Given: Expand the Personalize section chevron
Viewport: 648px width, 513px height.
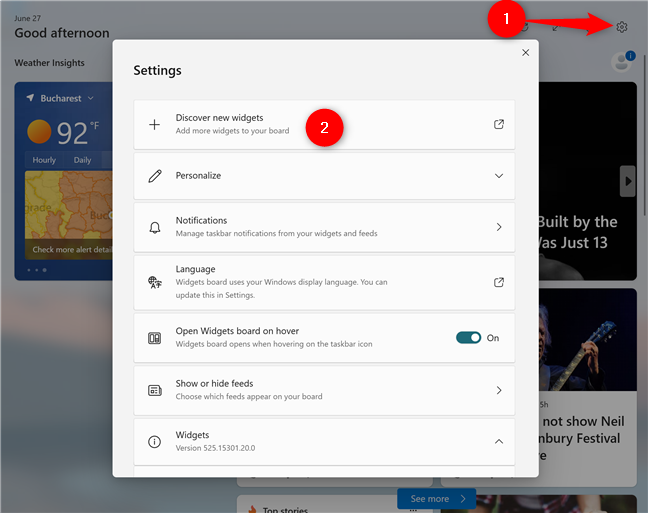Looking at the screenshot, I should [x=499, y=176].
